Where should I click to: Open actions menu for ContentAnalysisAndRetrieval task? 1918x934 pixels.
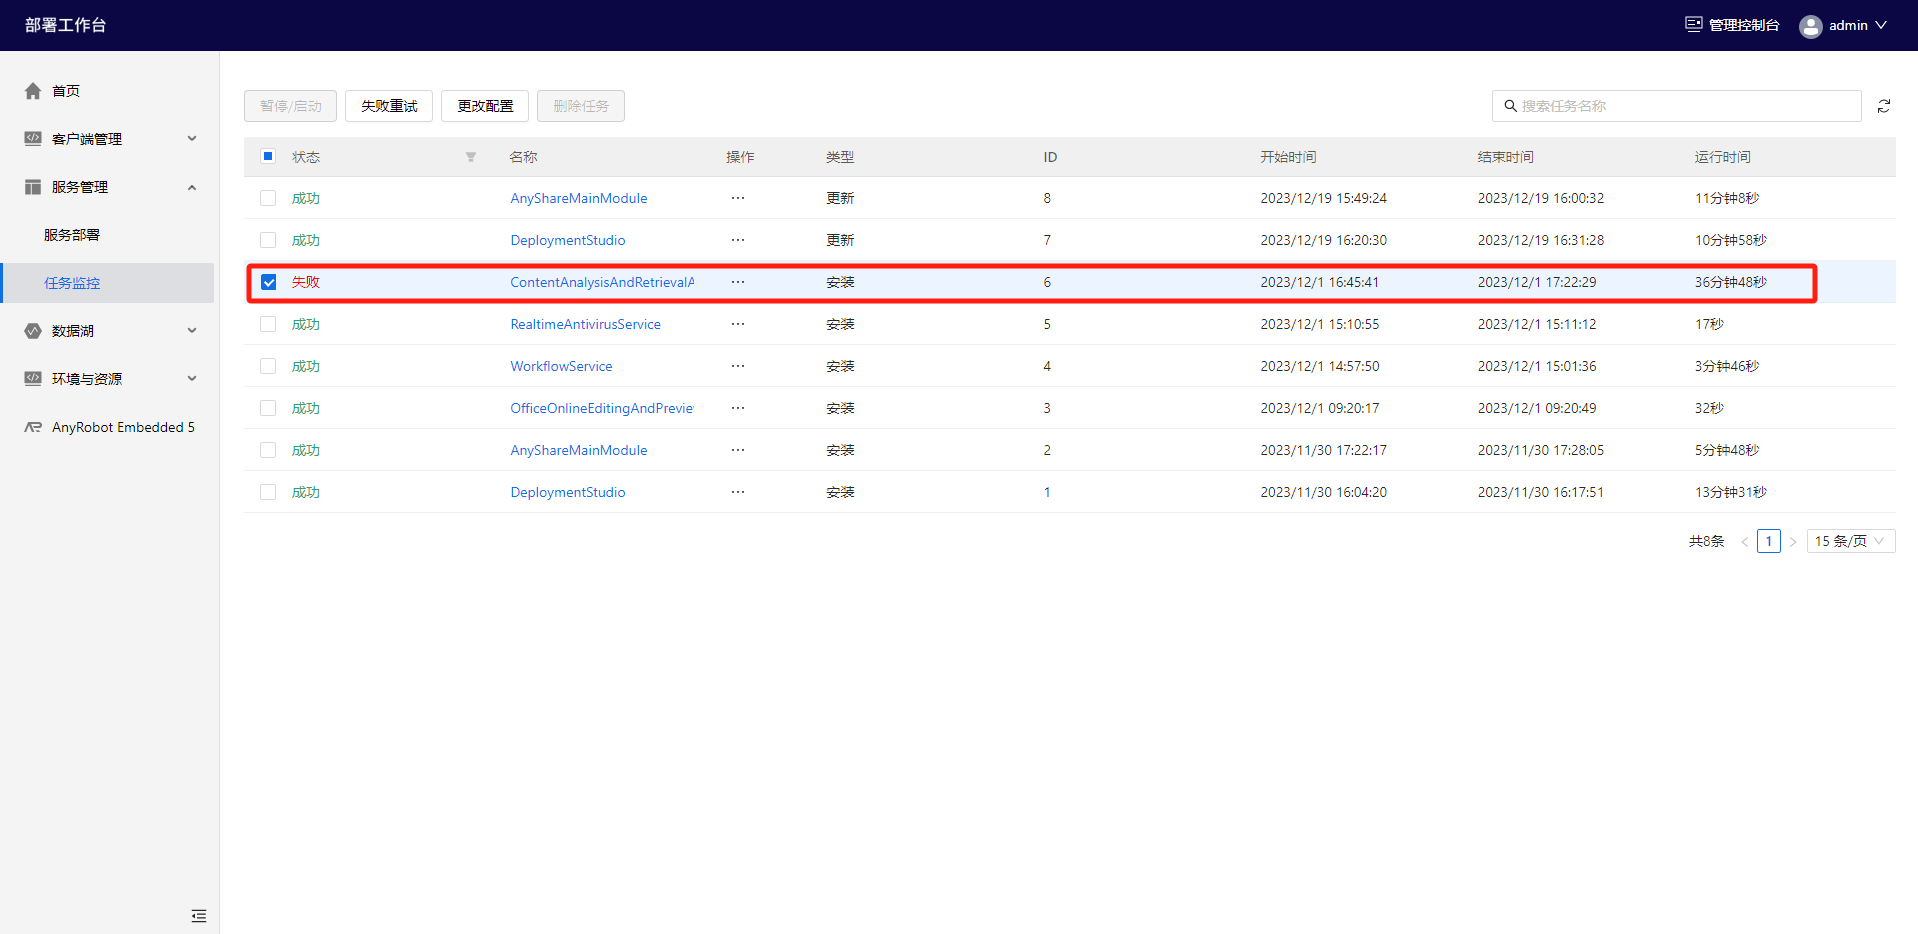pyautogui.click(x=738, y=282)
